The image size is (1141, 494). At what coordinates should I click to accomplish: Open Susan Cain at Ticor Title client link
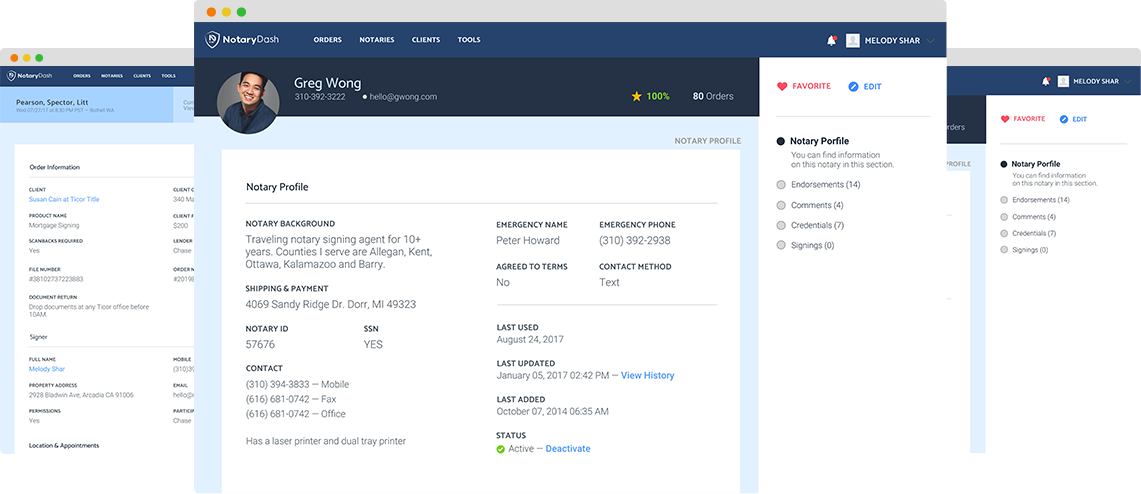point(64,200)
